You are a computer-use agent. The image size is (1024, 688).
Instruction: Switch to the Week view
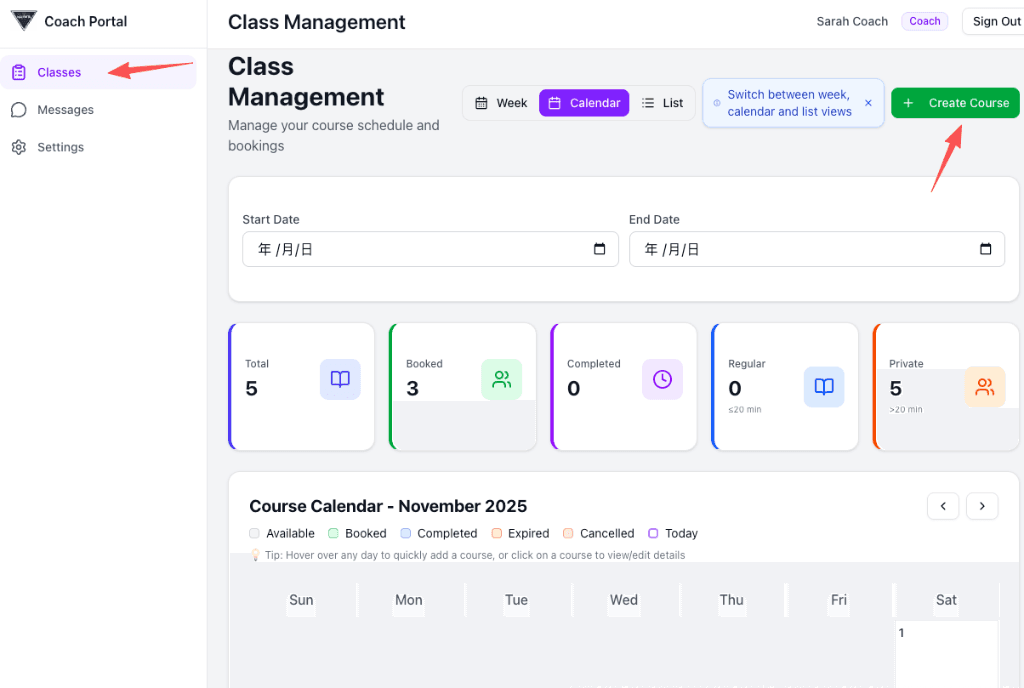(x=501, y=103)
